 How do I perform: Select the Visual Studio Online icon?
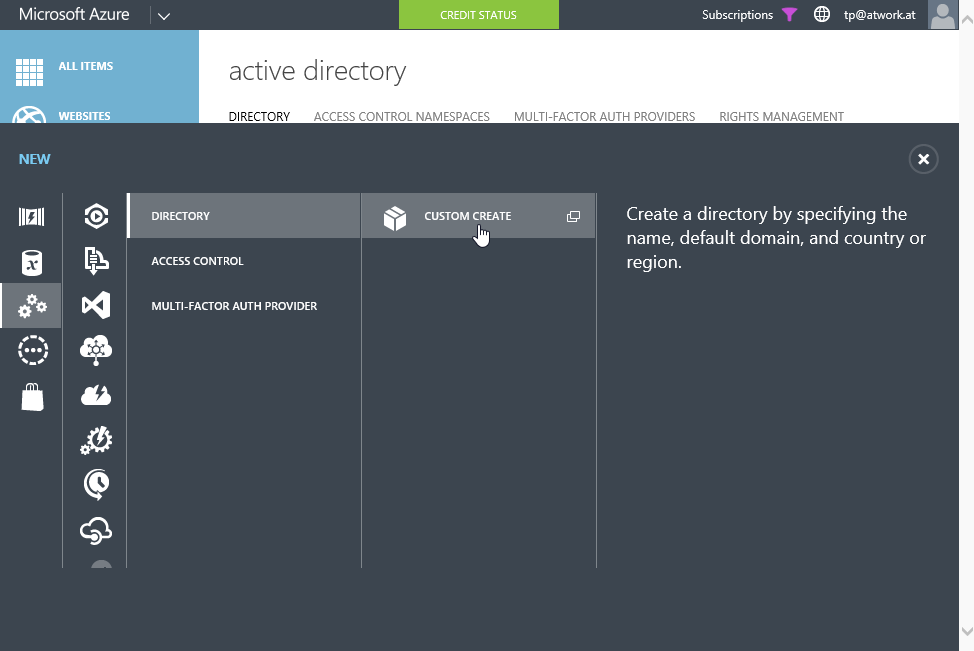[x=96, y=305]
